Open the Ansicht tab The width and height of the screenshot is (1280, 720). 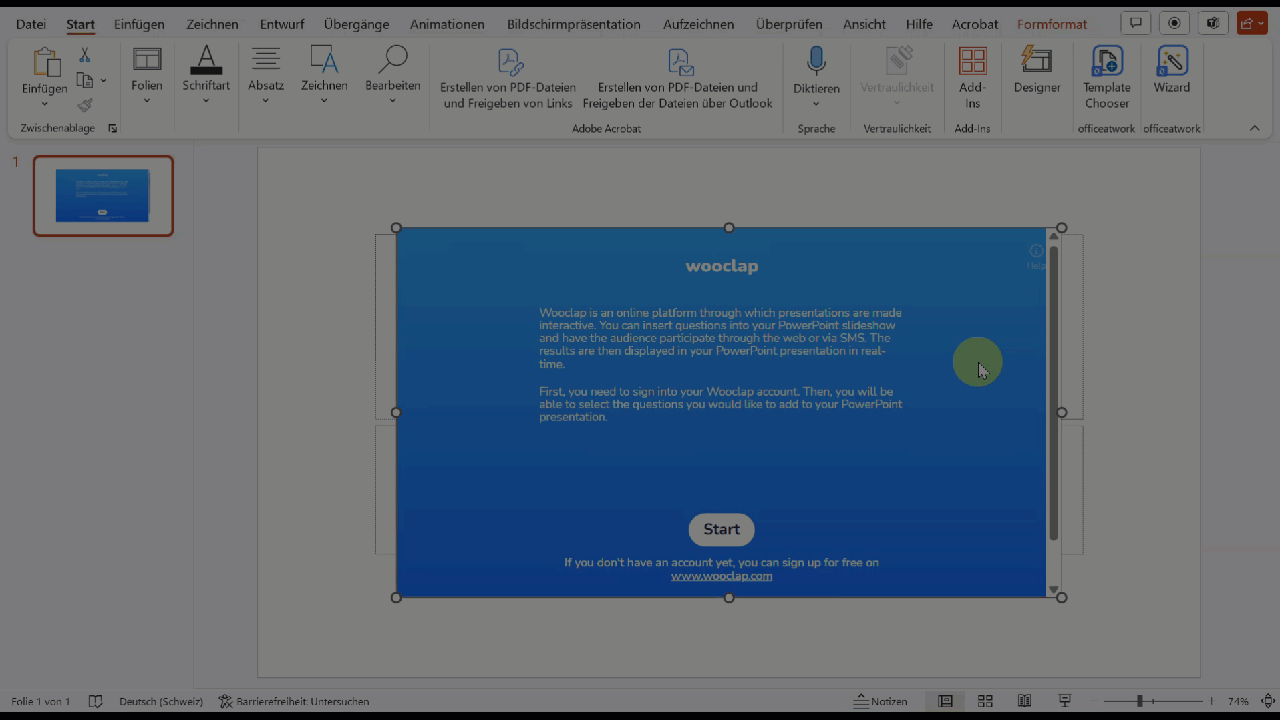[864, 24]
